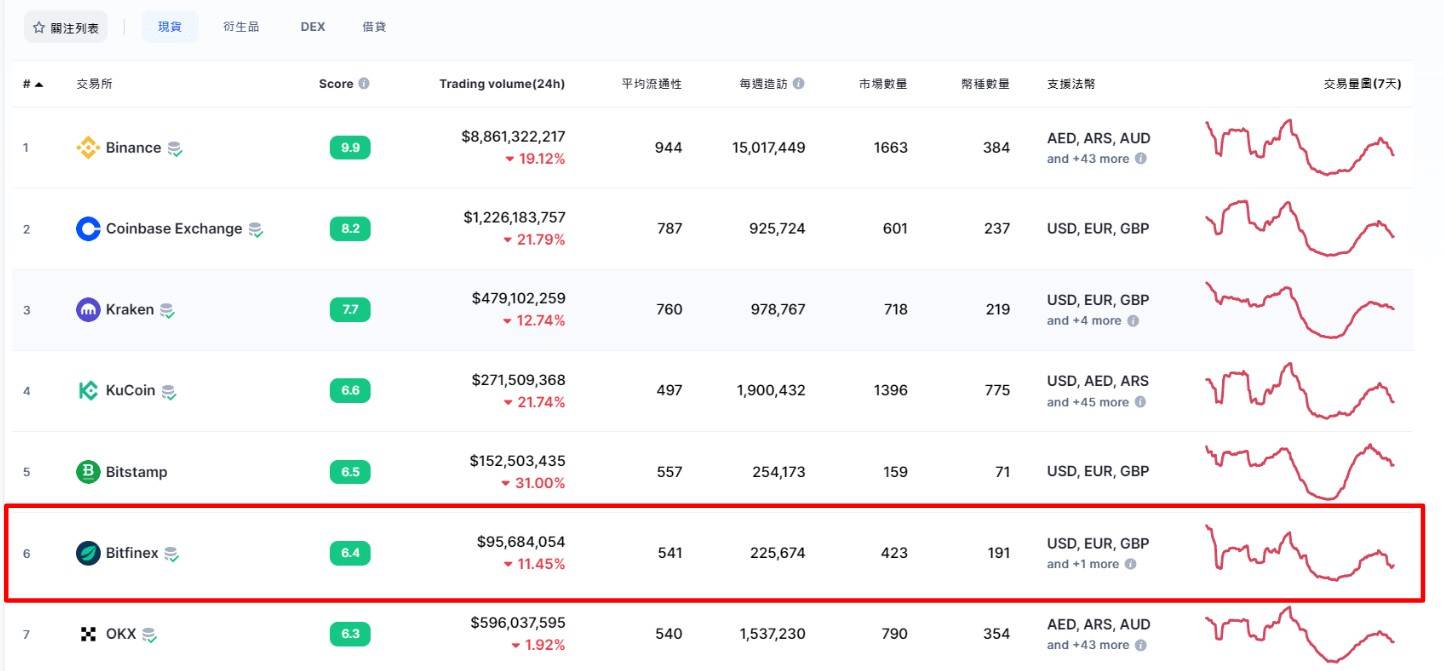Viewport: 1444px width, 671px height.
Task: Open the OKX exchange link
Action: coord(121,634)
